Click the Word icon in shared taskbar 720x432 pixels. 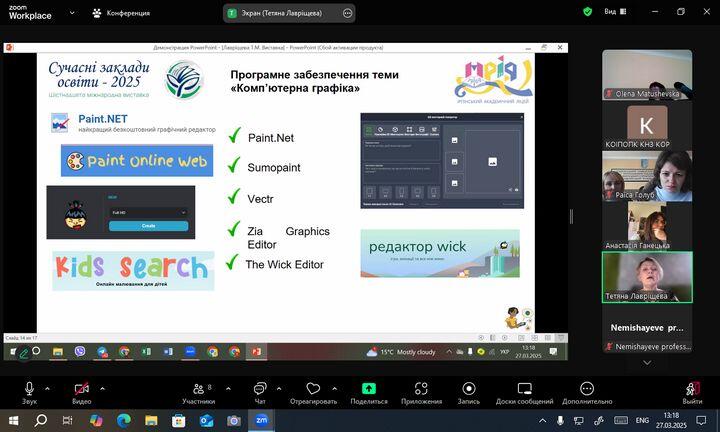pos(168,352)
